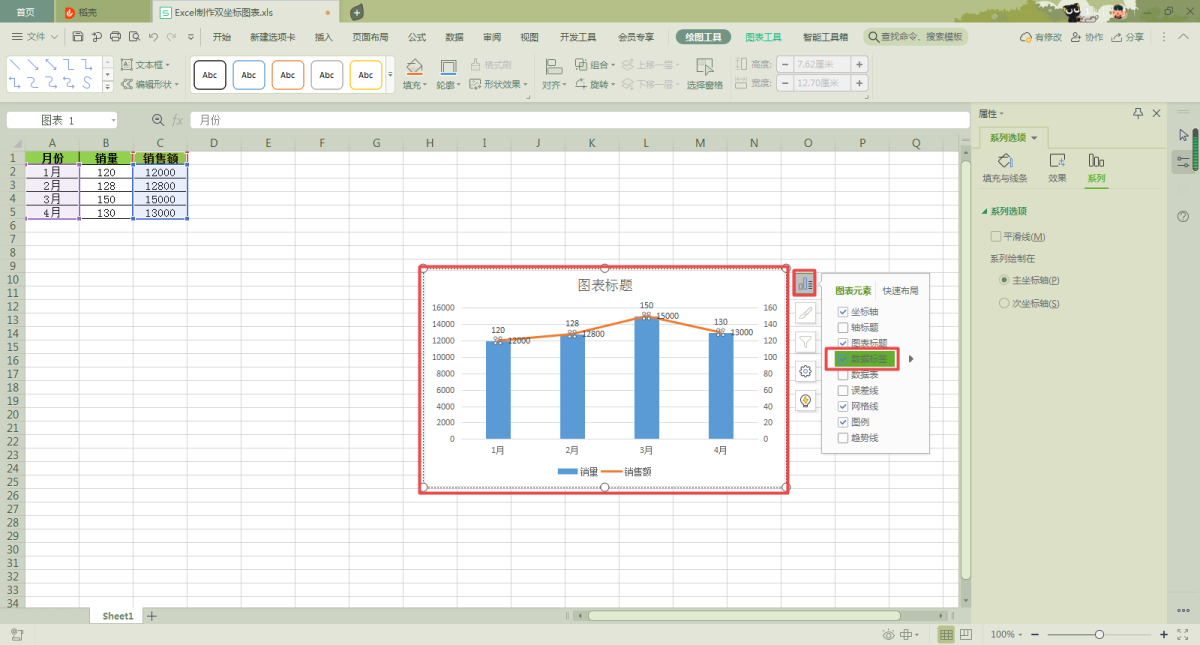Click the lightbulb suggestion icon beside chart
Image resolution: width=1200 pixels, height=645 pixels.
point(805,400)
